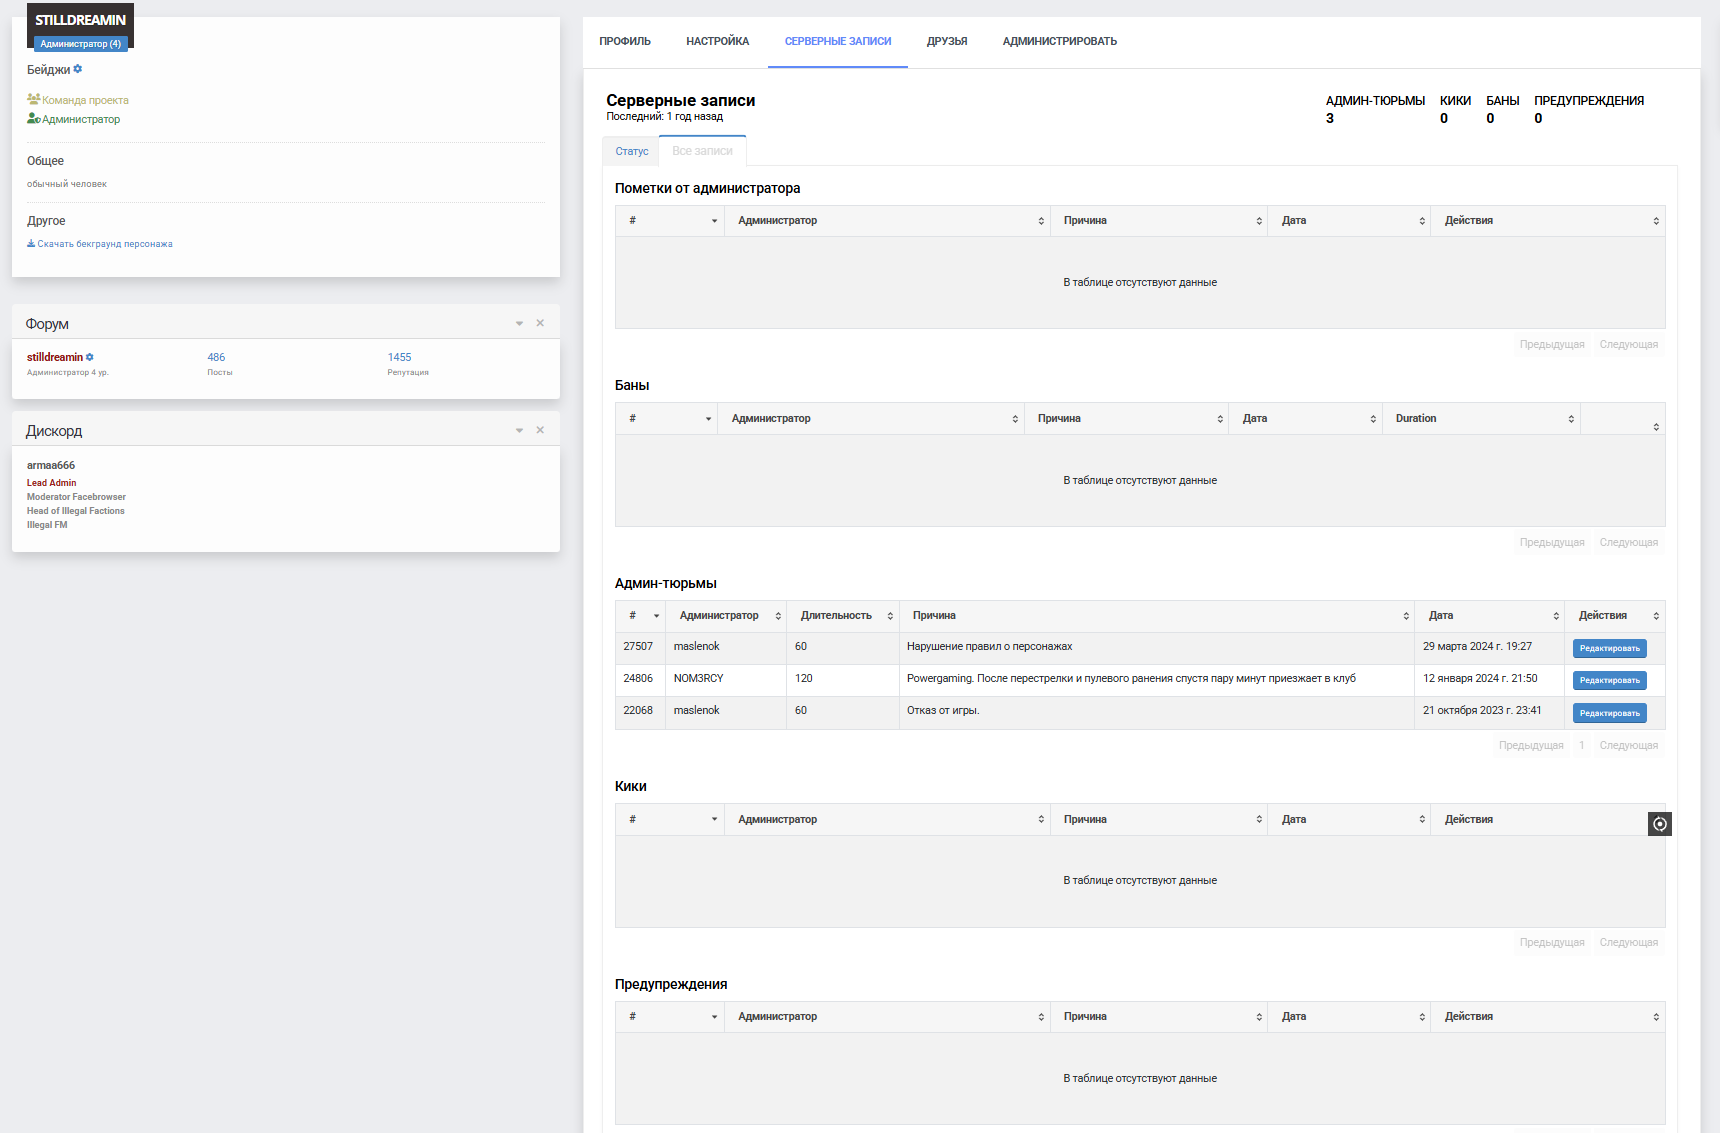Click Следующая under Баны table
This screenshot has width=1720, height=1133.
point(1629,542)
